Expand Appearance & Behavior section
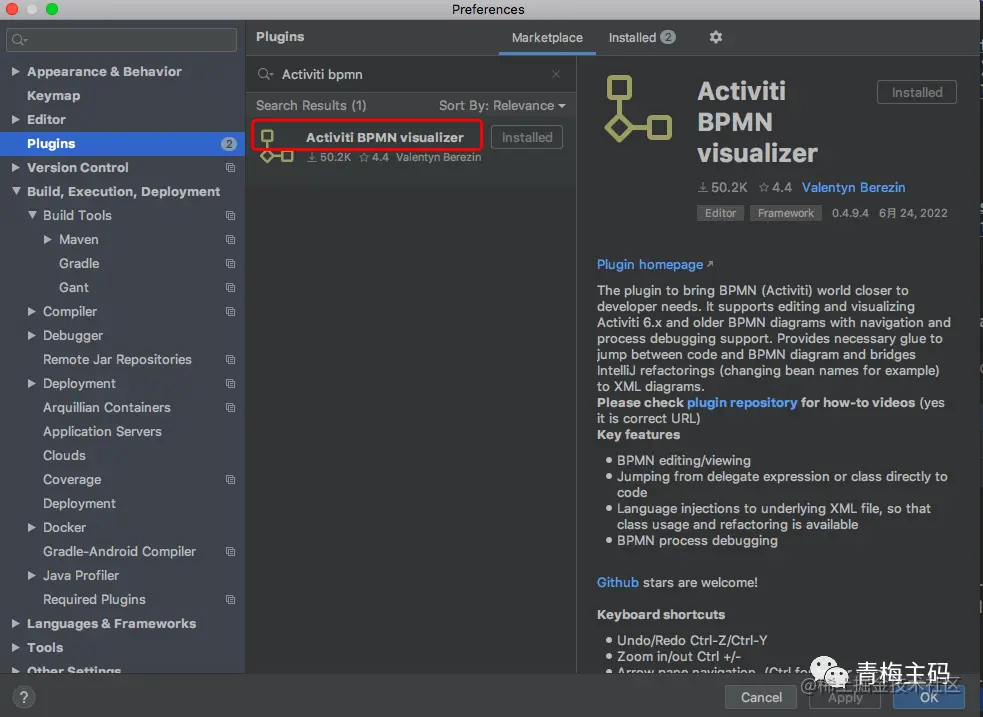 [x=16, y=71]
